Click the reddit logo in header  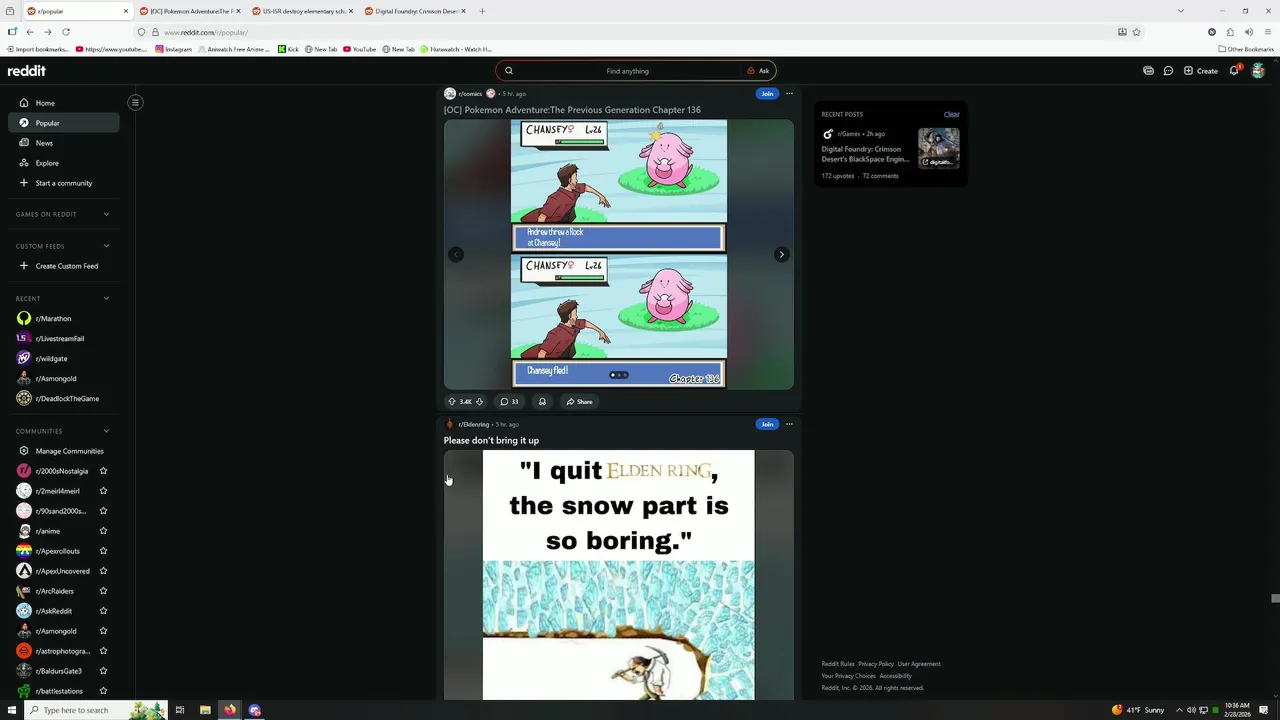click(27, 71)
